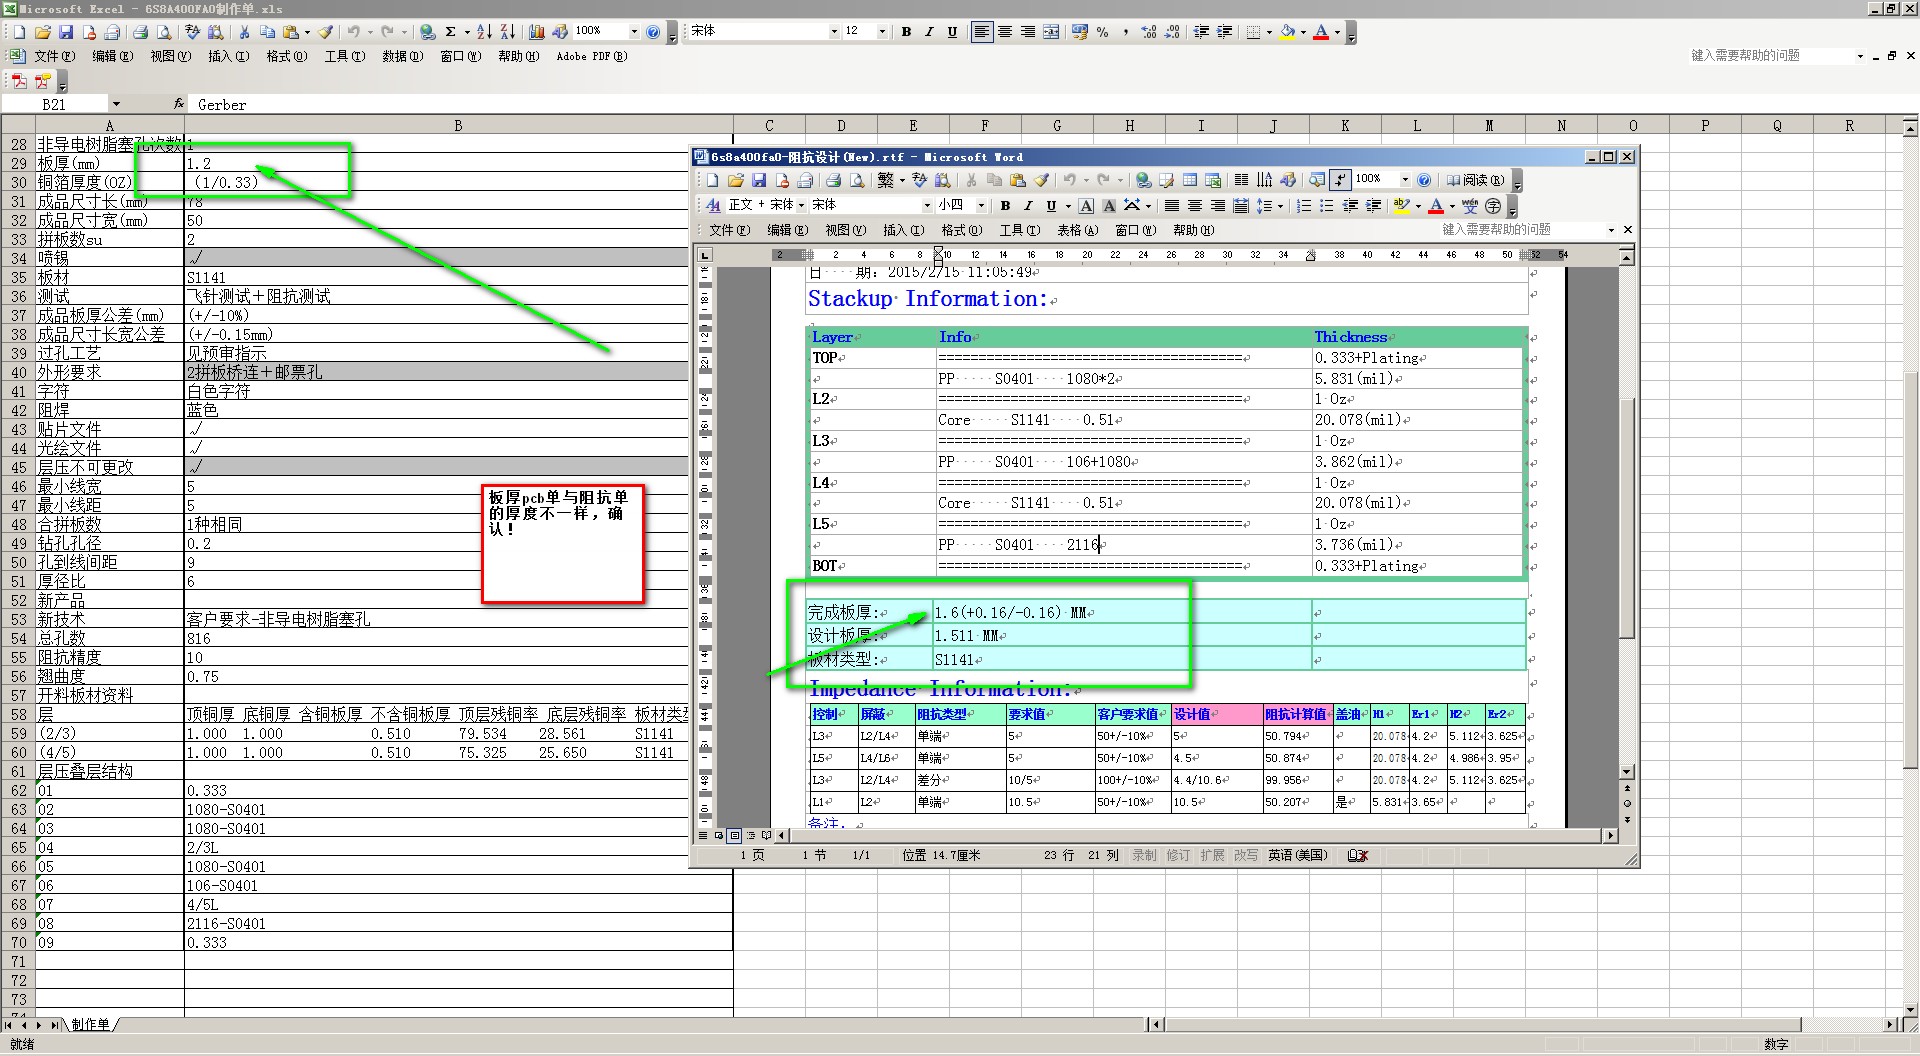This screenshot has width=1920, height=1056.
Task: Open Excel's zoom percentage dropdown
Action: pyautogui.click(x=634, y=32)
